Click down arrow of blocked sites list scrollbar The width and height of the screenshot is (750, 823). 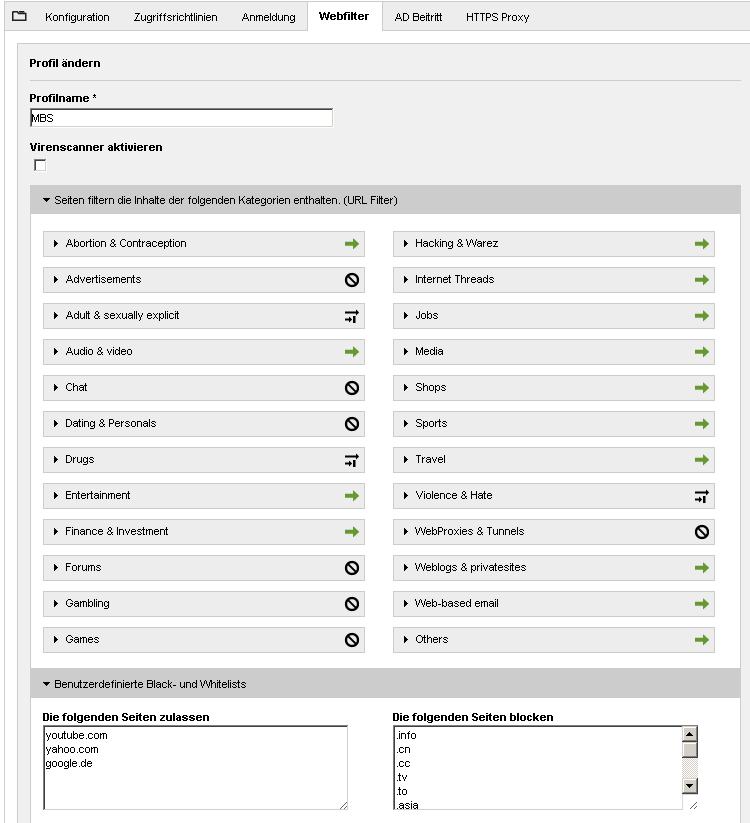690,786
